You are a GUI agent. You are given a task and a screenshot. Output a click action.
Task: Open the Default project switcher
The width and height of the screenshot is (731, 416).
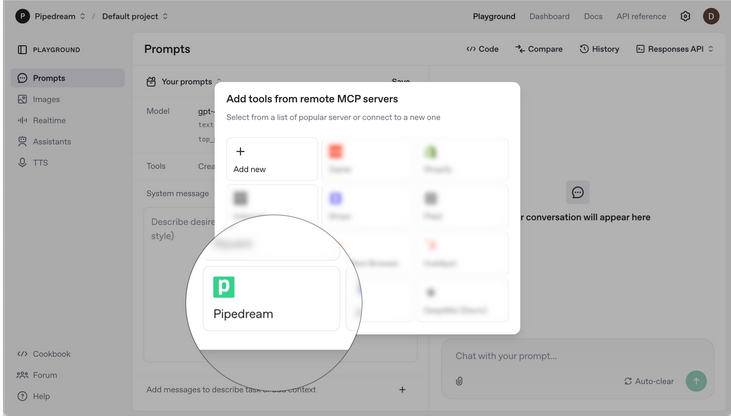pos(135,16)
